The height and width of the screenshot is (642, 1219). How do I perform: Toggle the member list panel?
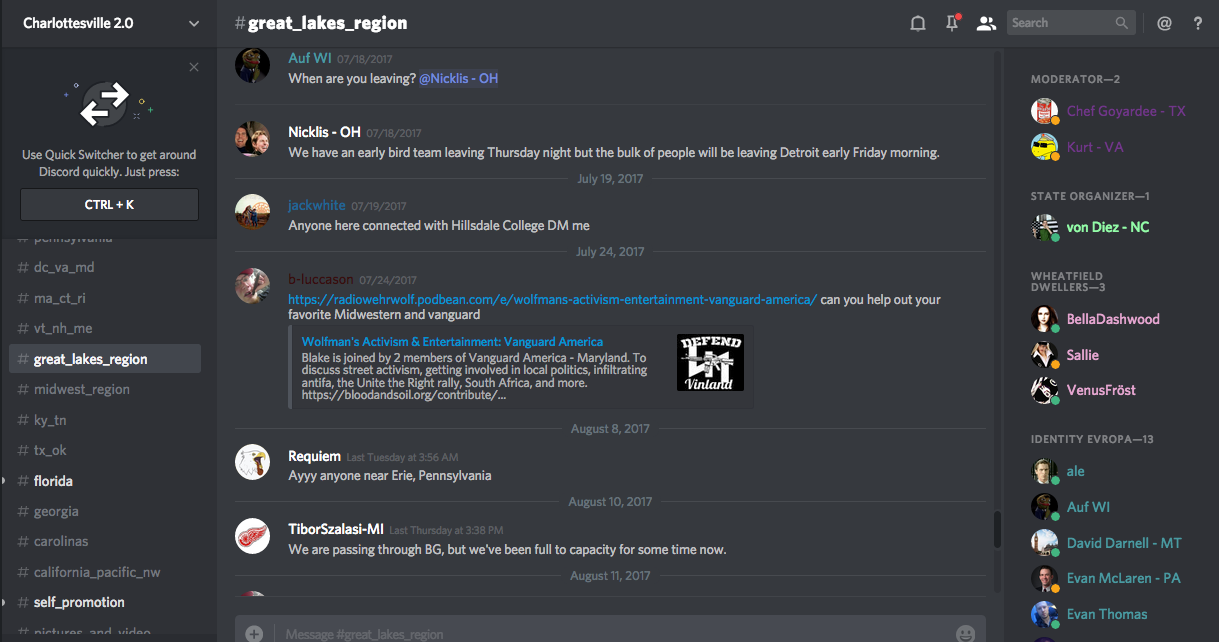tap(986, 23)
